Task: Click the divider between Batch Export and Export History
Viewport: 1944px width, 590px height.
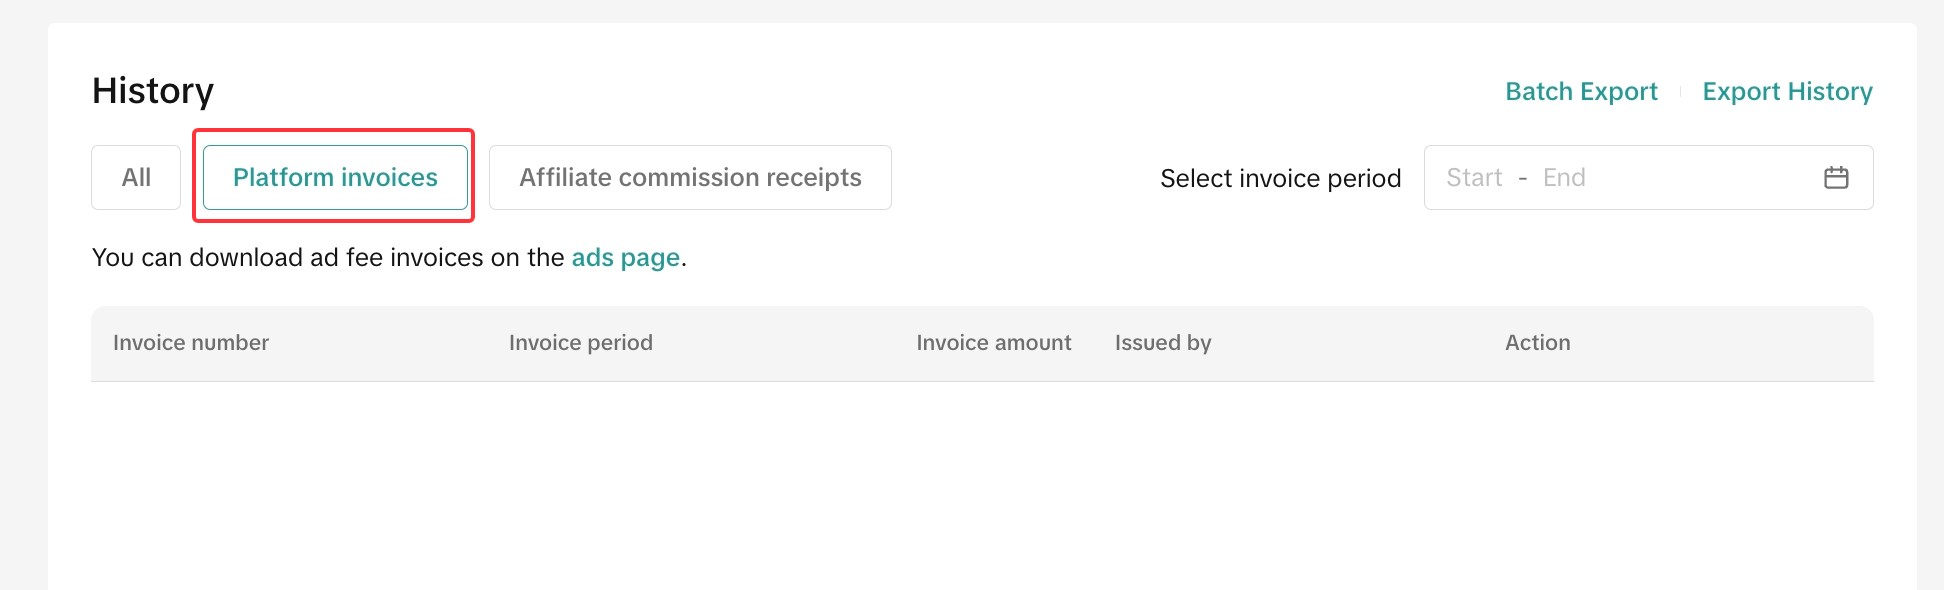Action: click(1680, 92)
